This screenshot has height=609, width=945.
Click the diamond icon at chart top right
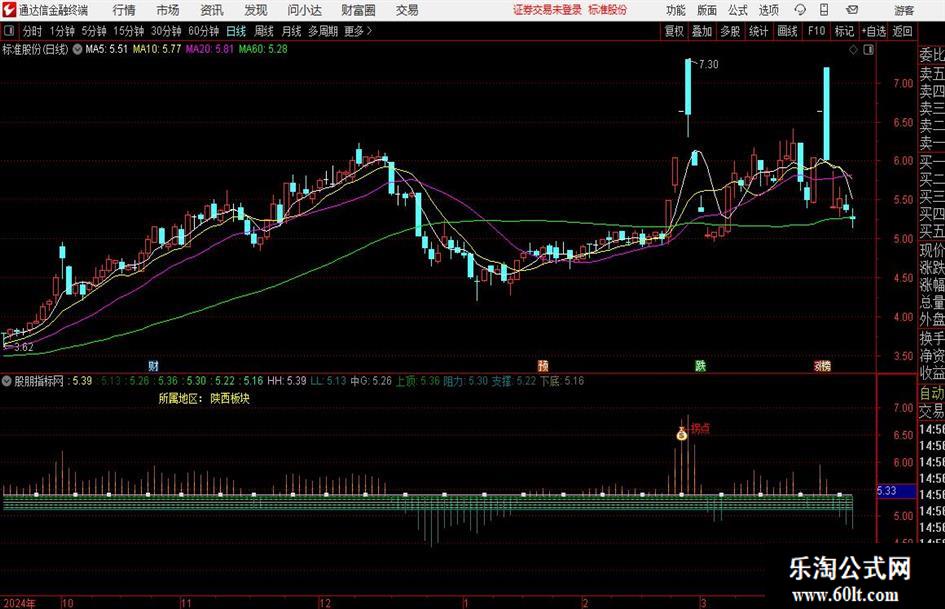853,50
